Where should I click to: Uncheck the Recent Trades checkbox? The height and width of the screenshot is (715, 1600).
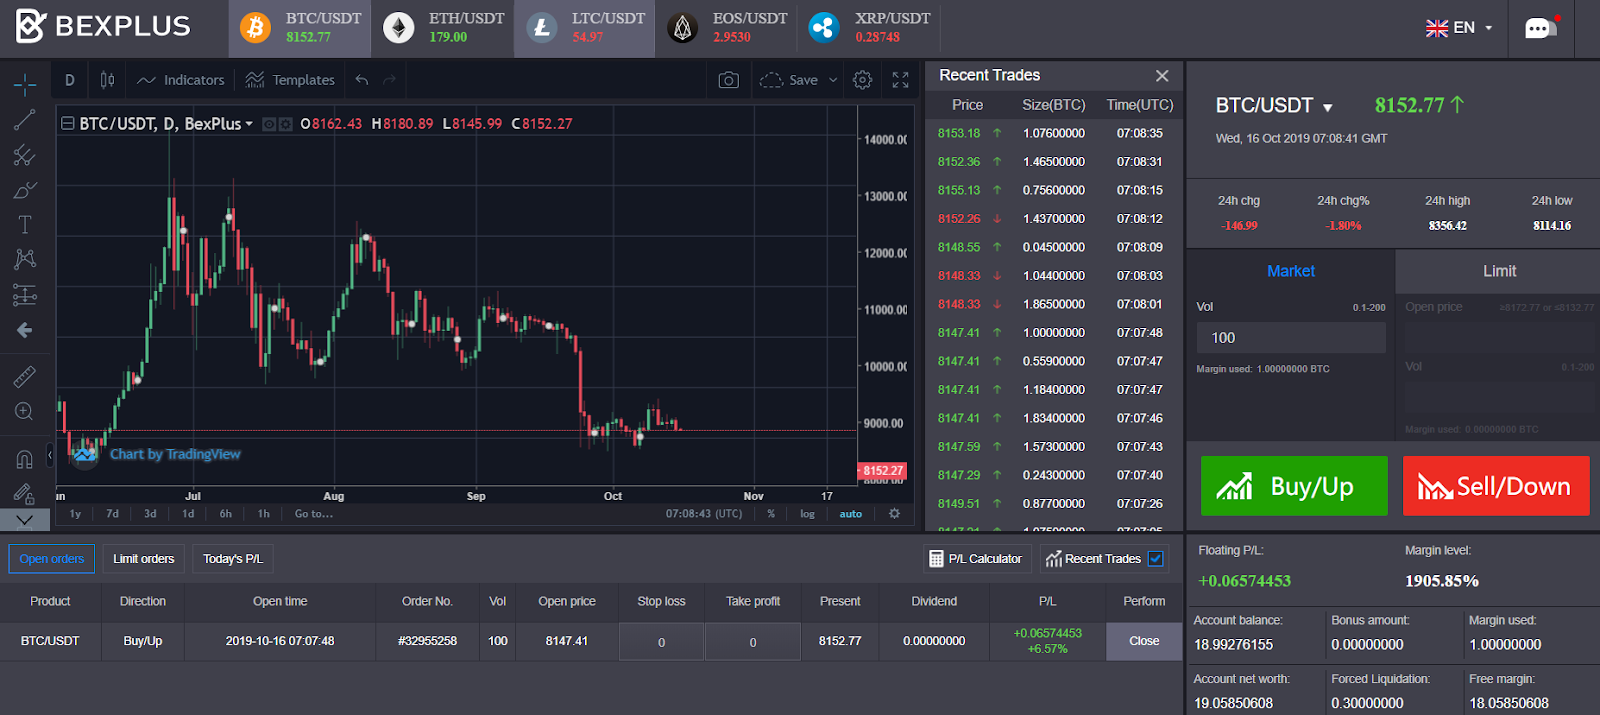pyautogui.click(x=1156, y=559)
